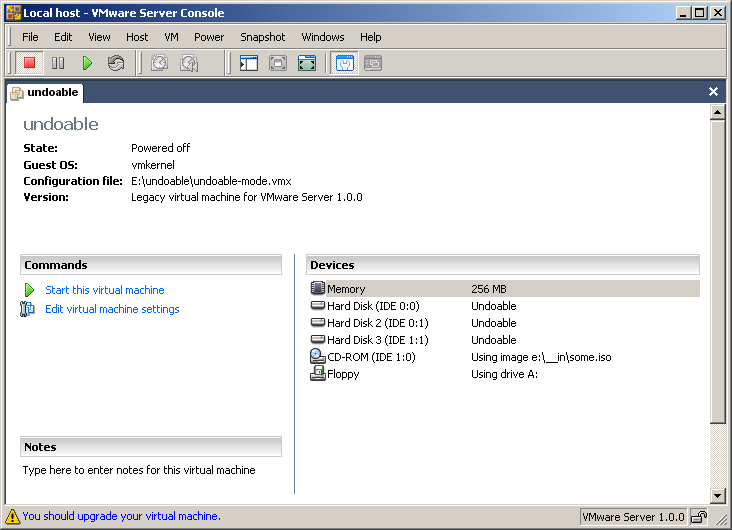The image size is (732, 530).
Task: Open the Snapshot menu
Action: point(262,37)
